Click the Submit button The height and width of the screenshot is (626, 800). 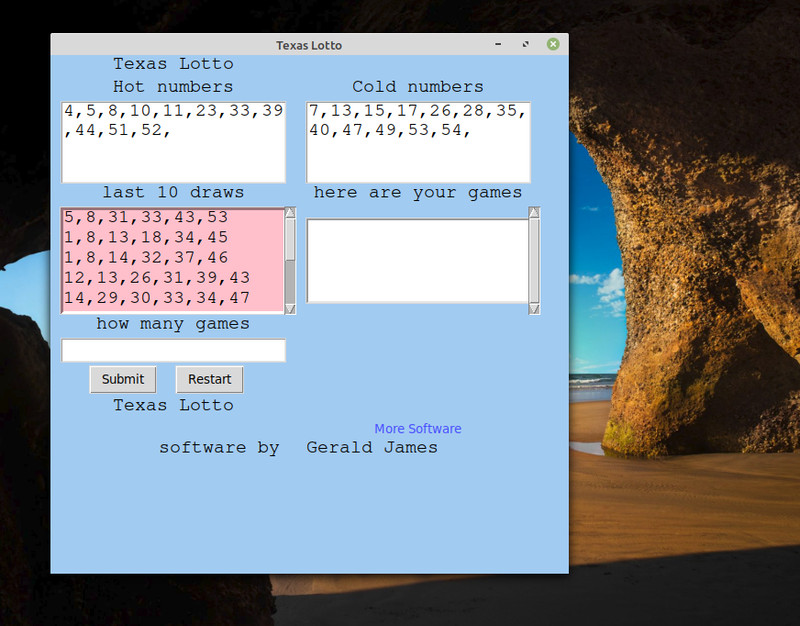coord(123,380)
